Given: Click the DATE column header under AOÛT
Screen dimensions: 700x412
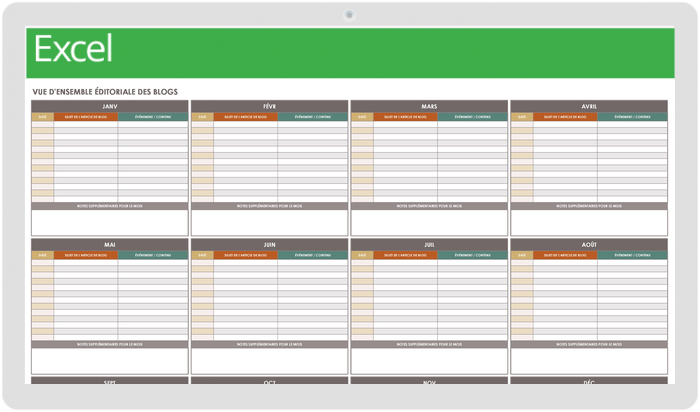Looking at the screenshot, I should [522, 255].
